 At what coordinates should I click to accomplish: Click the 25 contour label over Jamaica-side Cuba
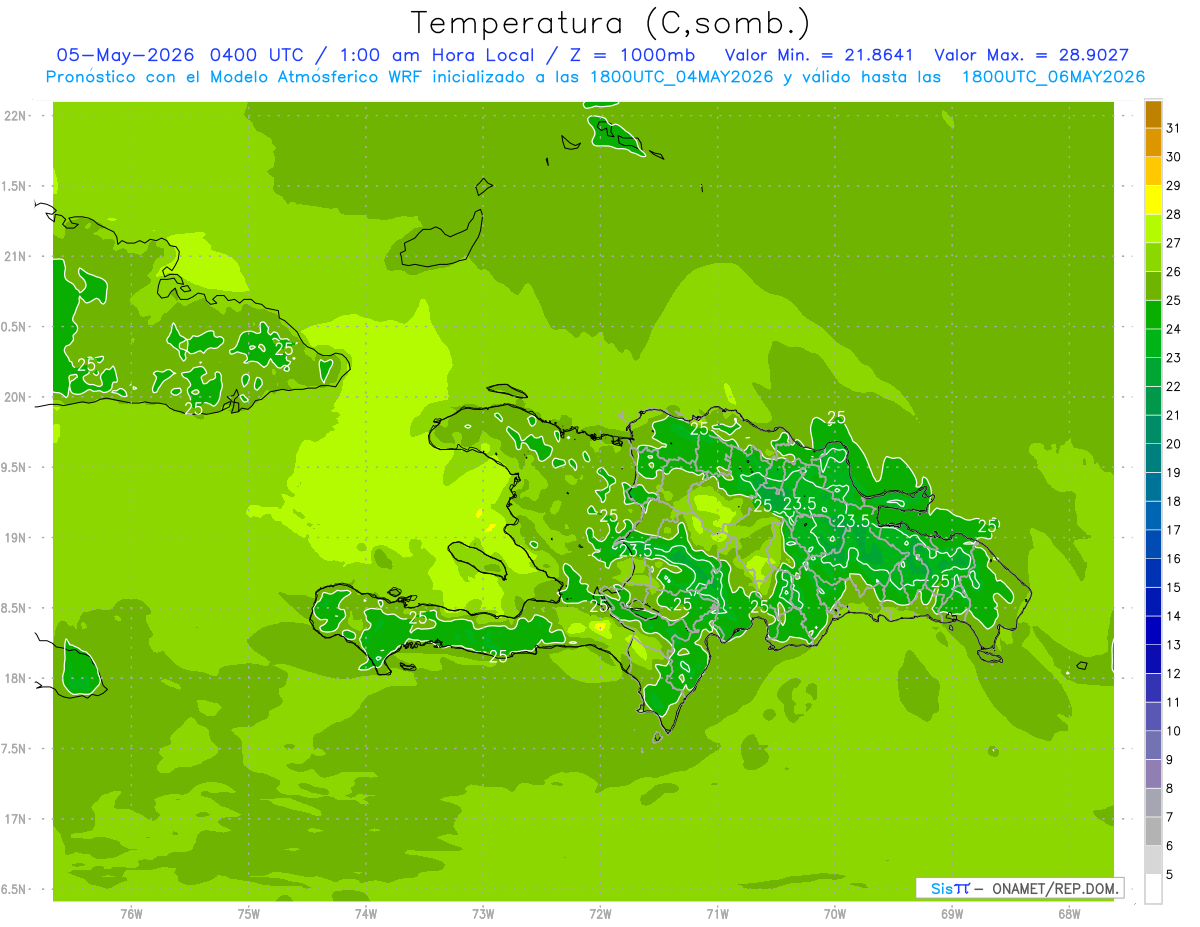click(x=194, y=409)
